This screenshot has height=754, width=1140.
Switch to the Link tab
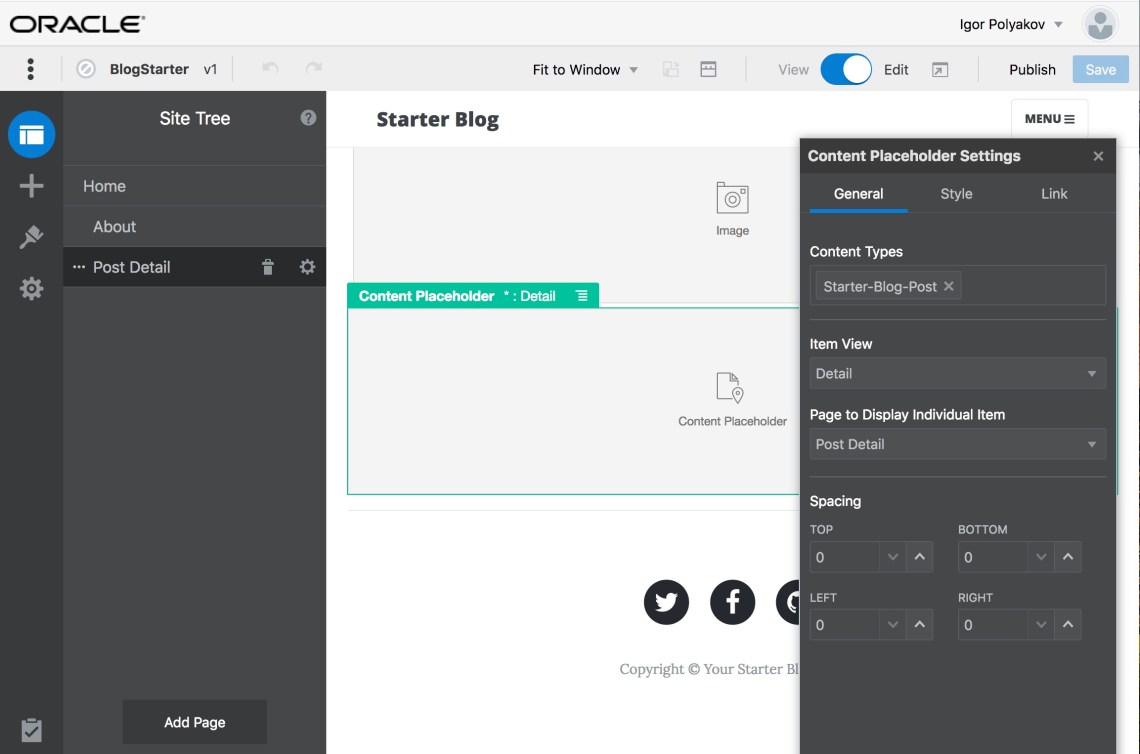click(x=1054, y=194)
